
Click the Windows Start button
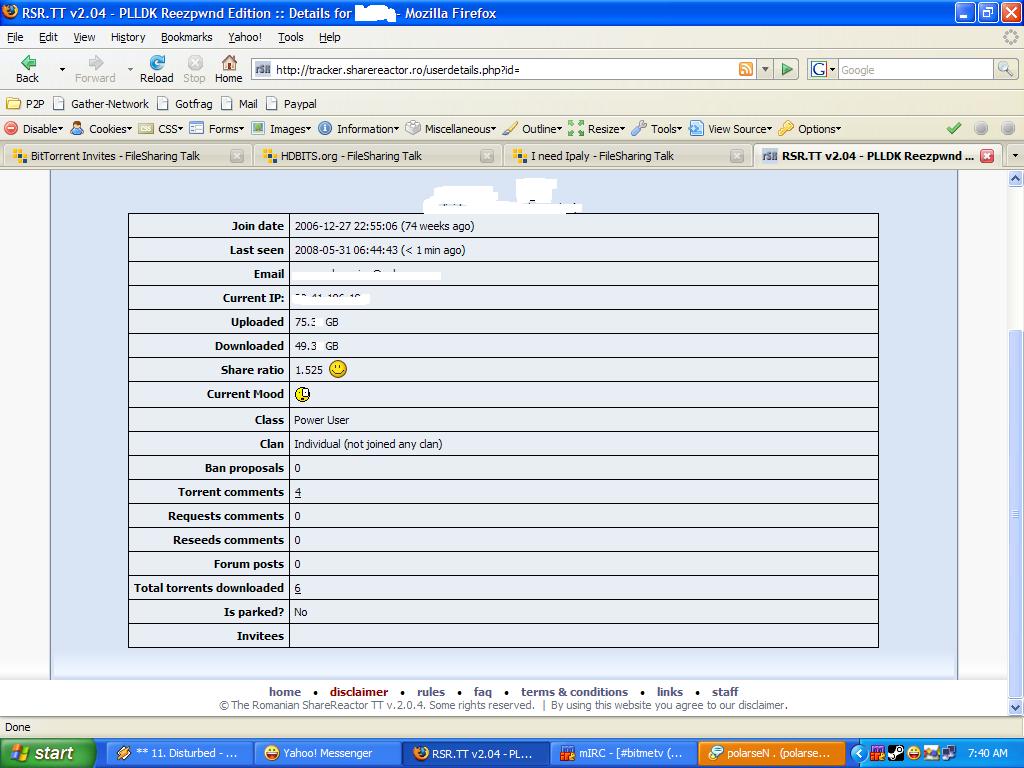(48, 753)
